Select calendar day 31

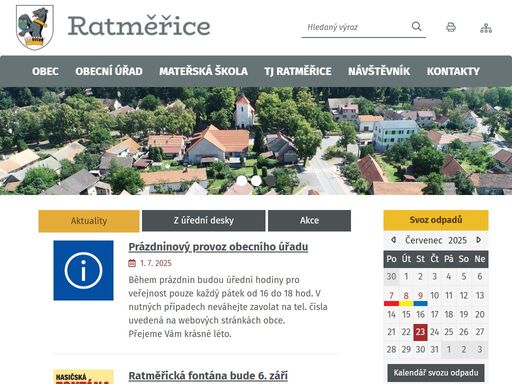click(434, 349)
